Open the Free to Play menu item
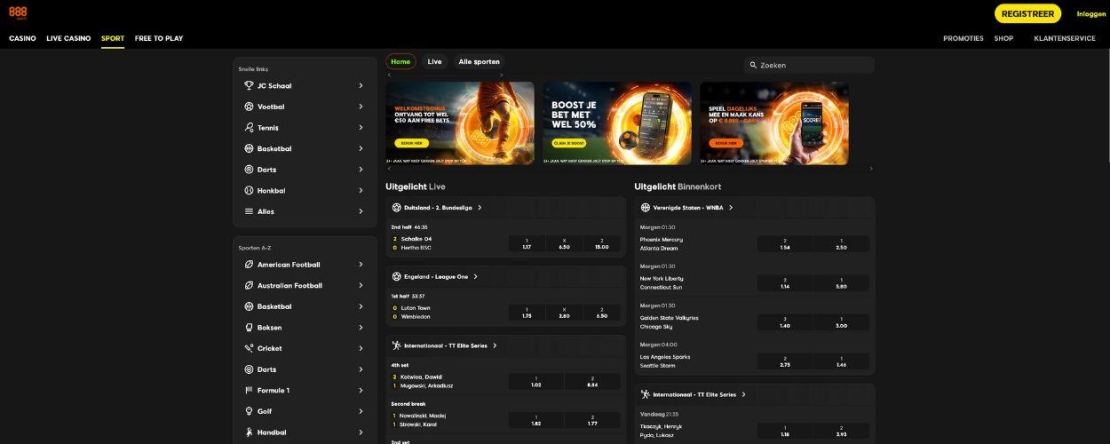Image resolution: width=1110 pixels, height=444 pixels. (x=159, y=38)
